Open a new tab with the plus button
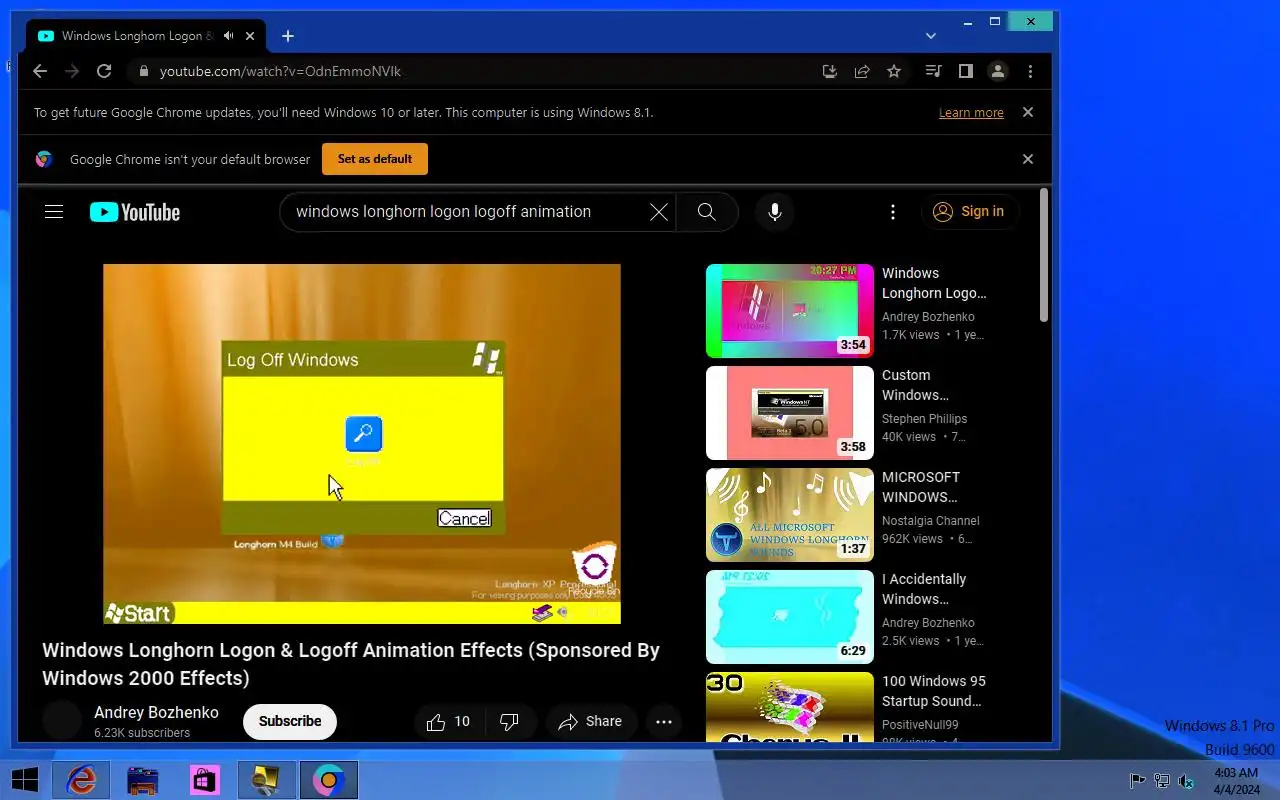Viewport: 1280px width, 800px height. (x=288, y=36)
